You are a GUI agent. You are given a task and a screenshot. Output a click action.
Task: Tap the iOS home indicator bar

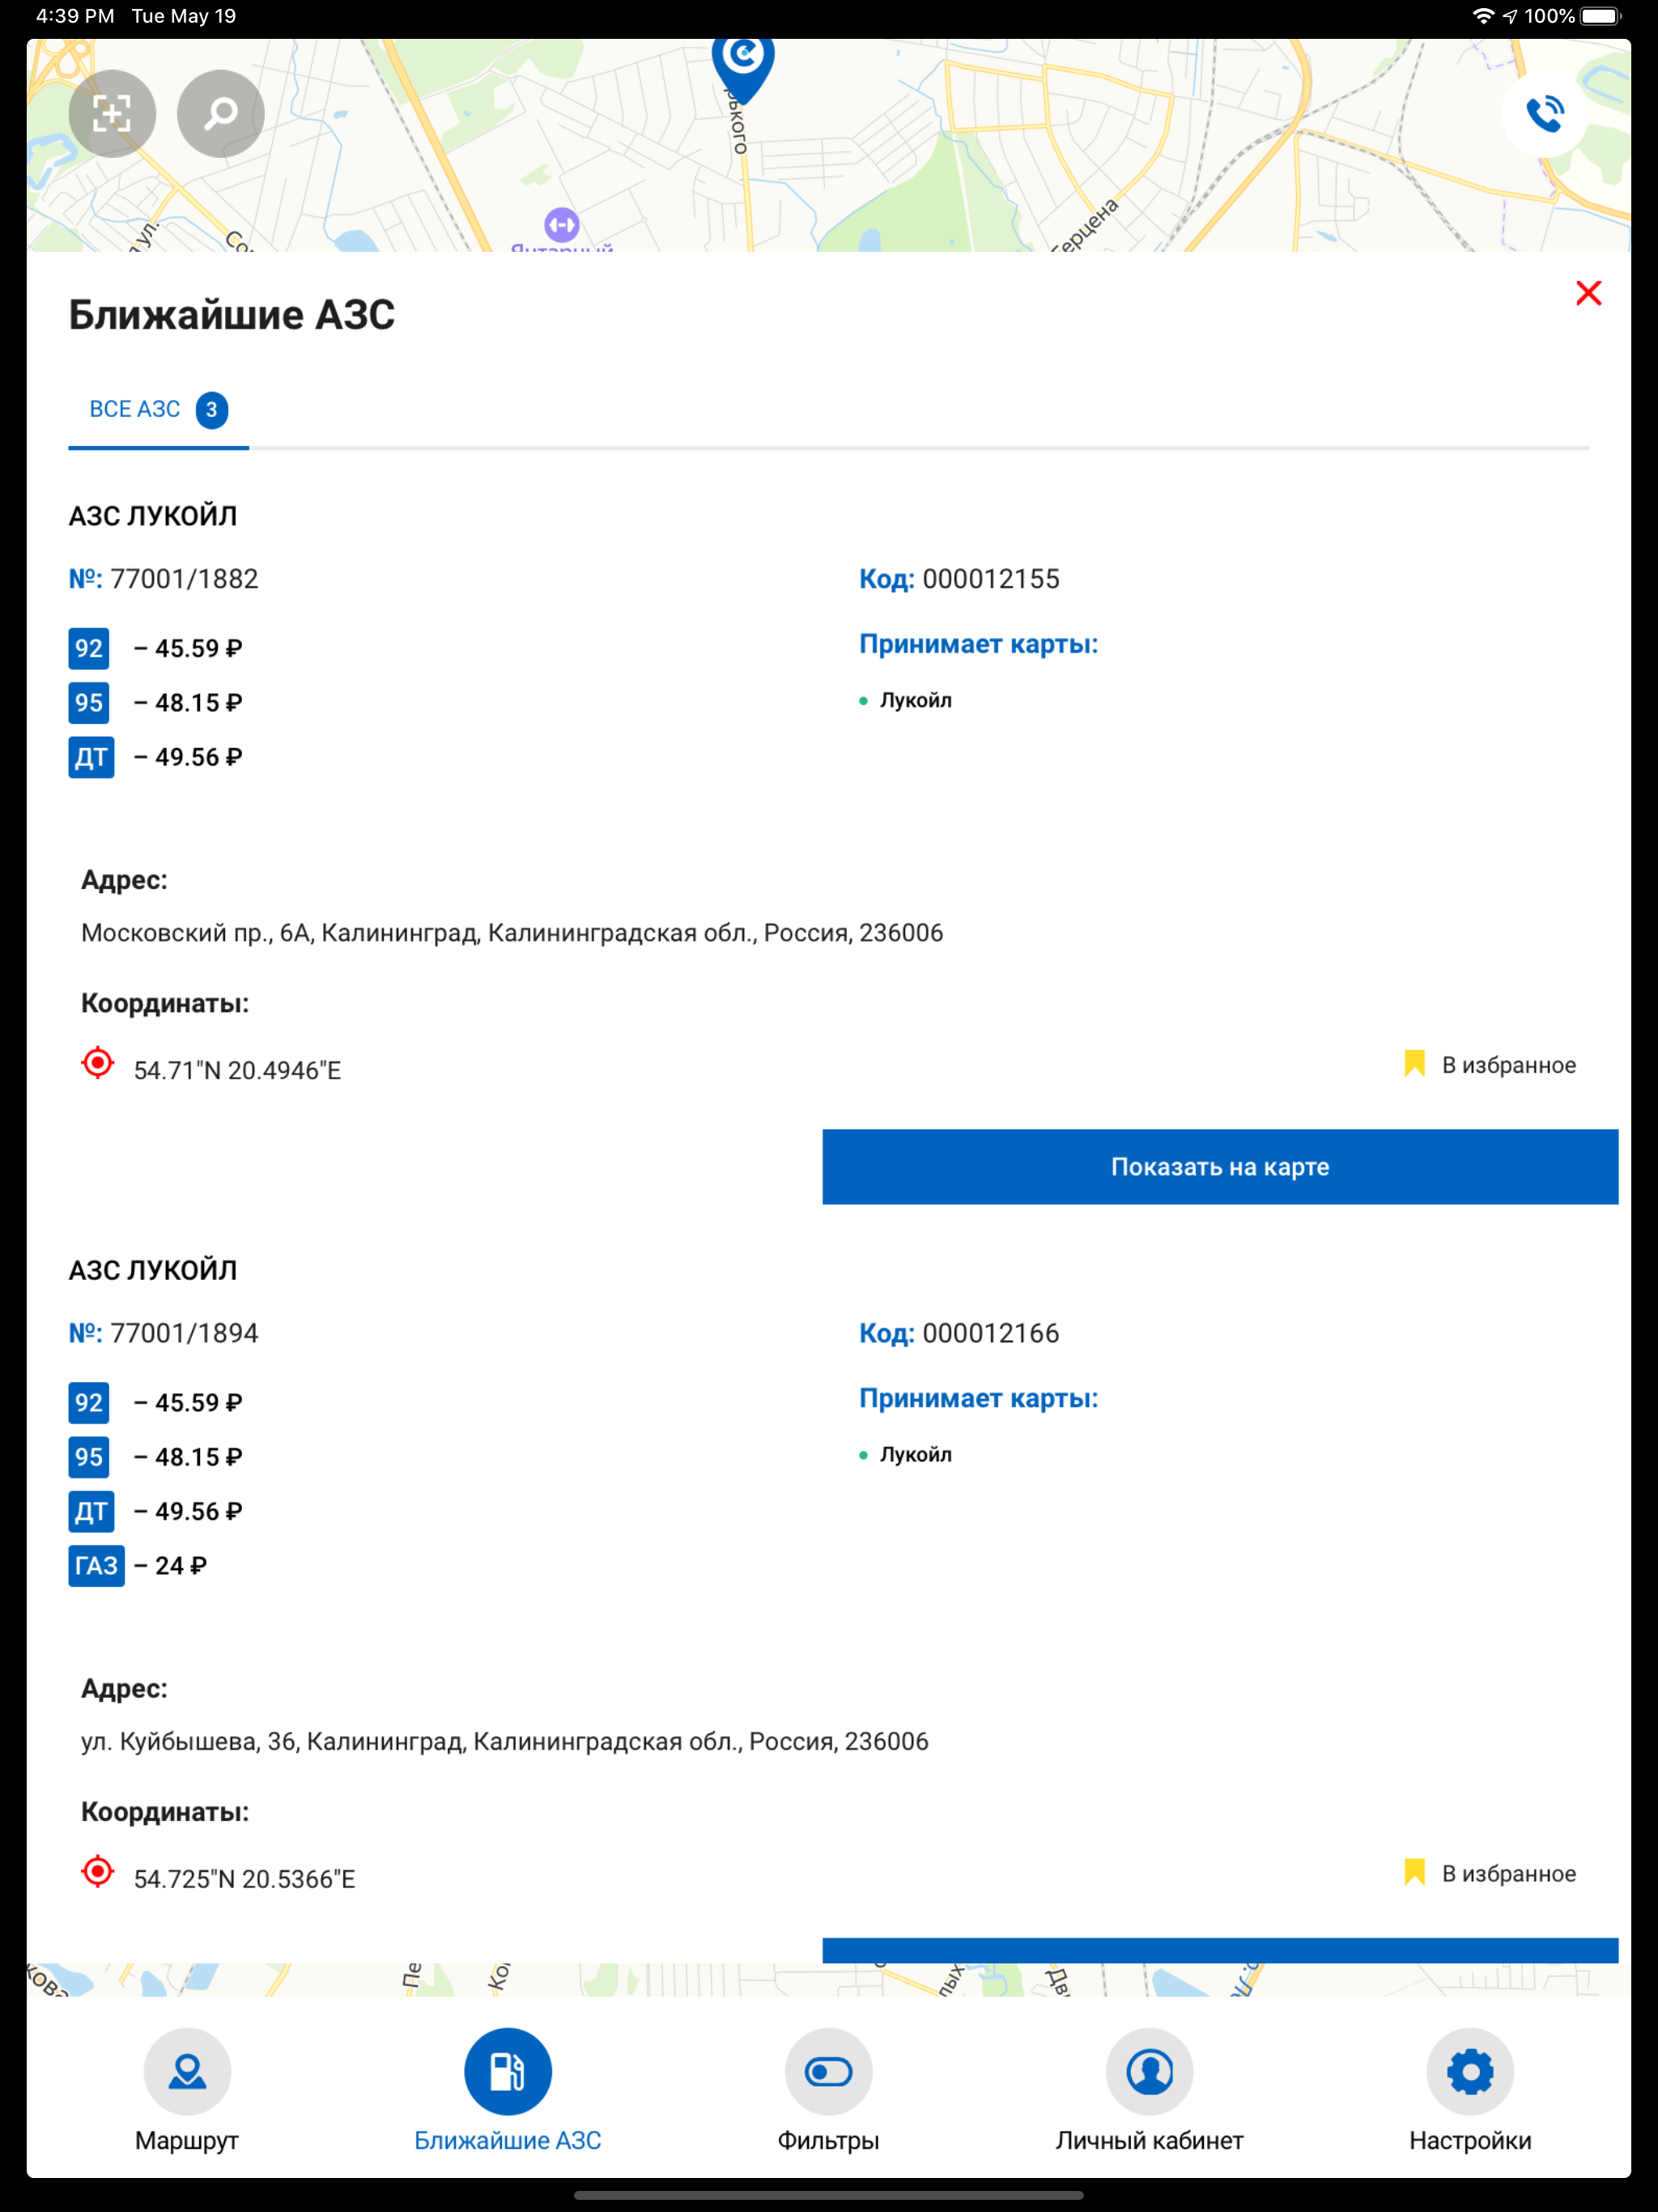pyautogui.click(x=829, y=2196)
